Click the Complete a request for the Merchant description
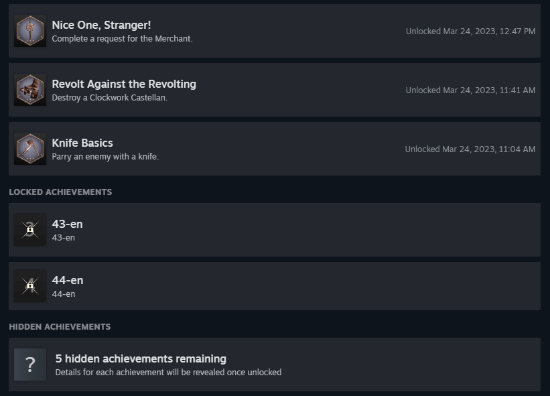This screenshot has height=396, width=550. point(122,39)
